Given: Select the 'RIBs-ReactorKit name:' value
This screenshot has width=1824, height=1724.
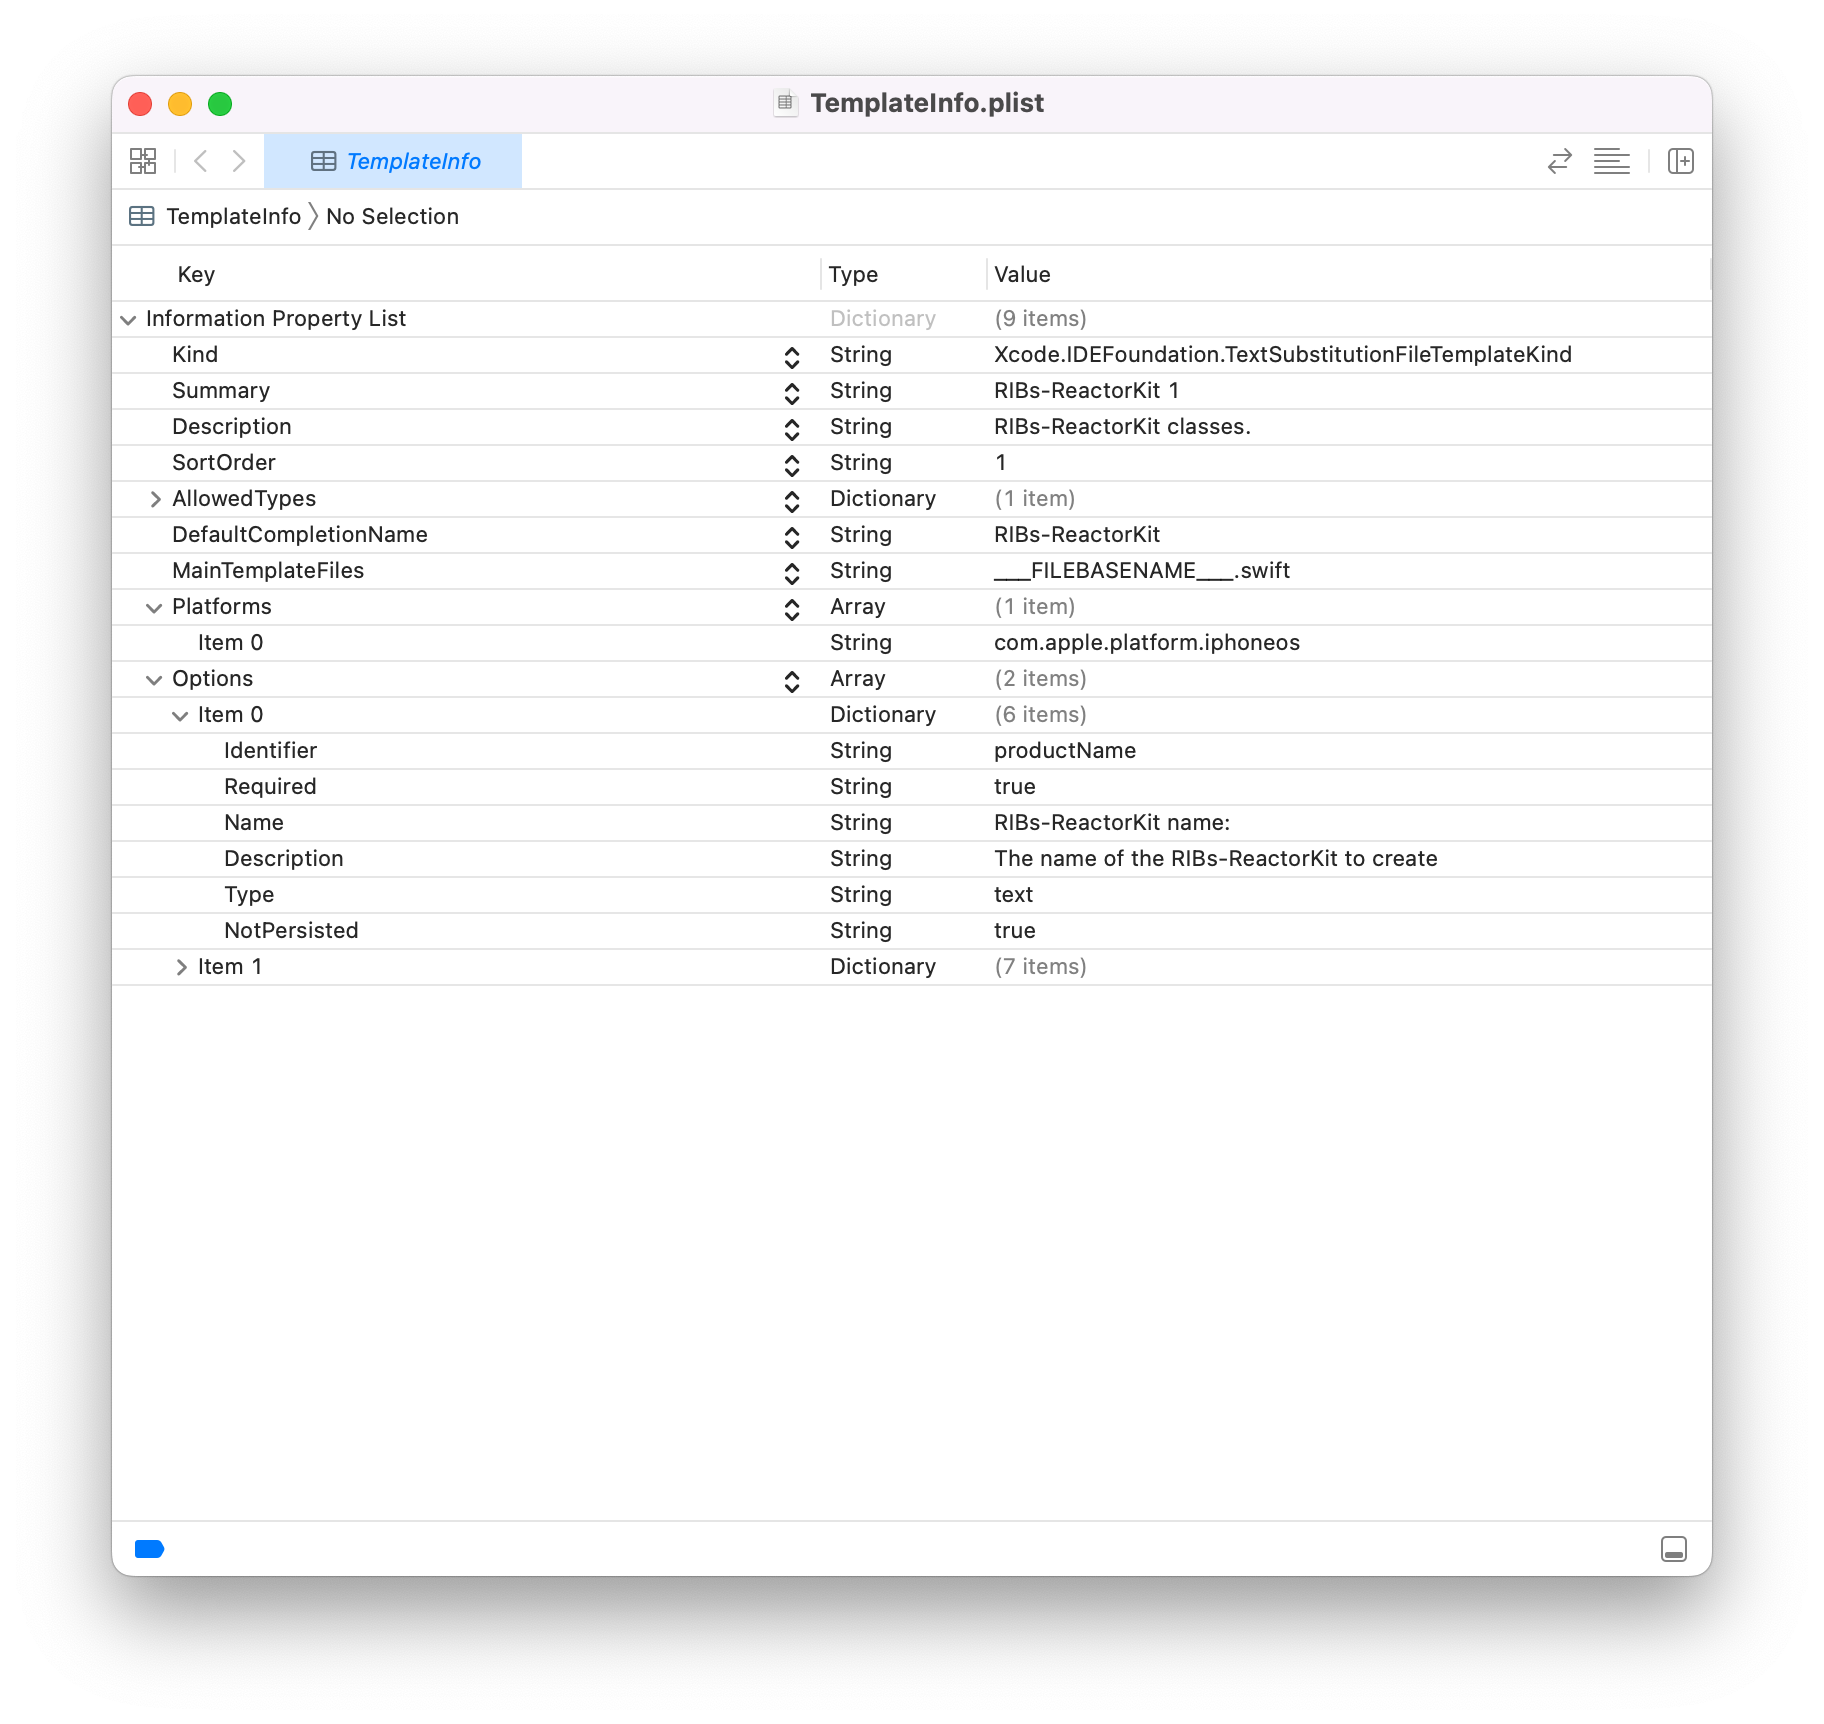Looking at the screenshot, I should coord(1112,822).
